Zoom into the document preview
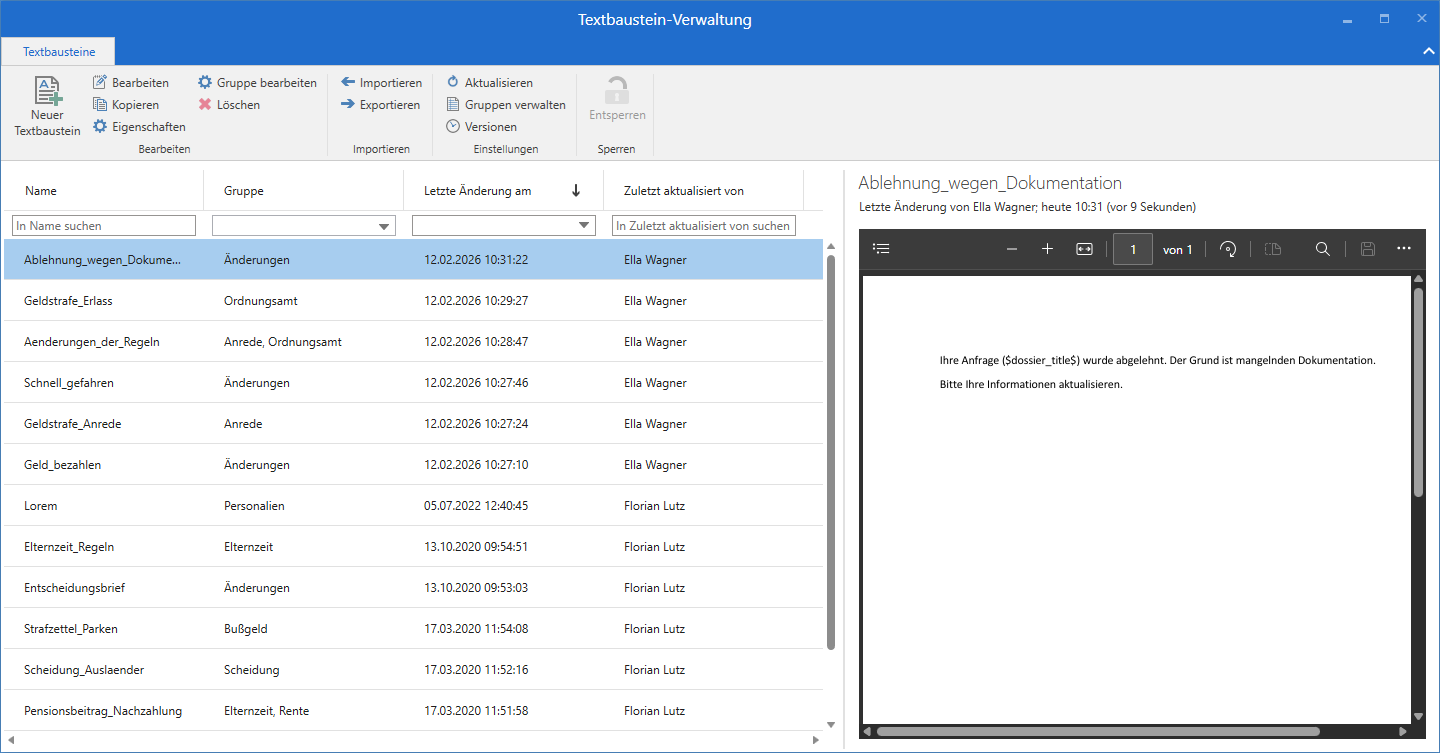1440x753 pixels. click(x=1047, y=248)
